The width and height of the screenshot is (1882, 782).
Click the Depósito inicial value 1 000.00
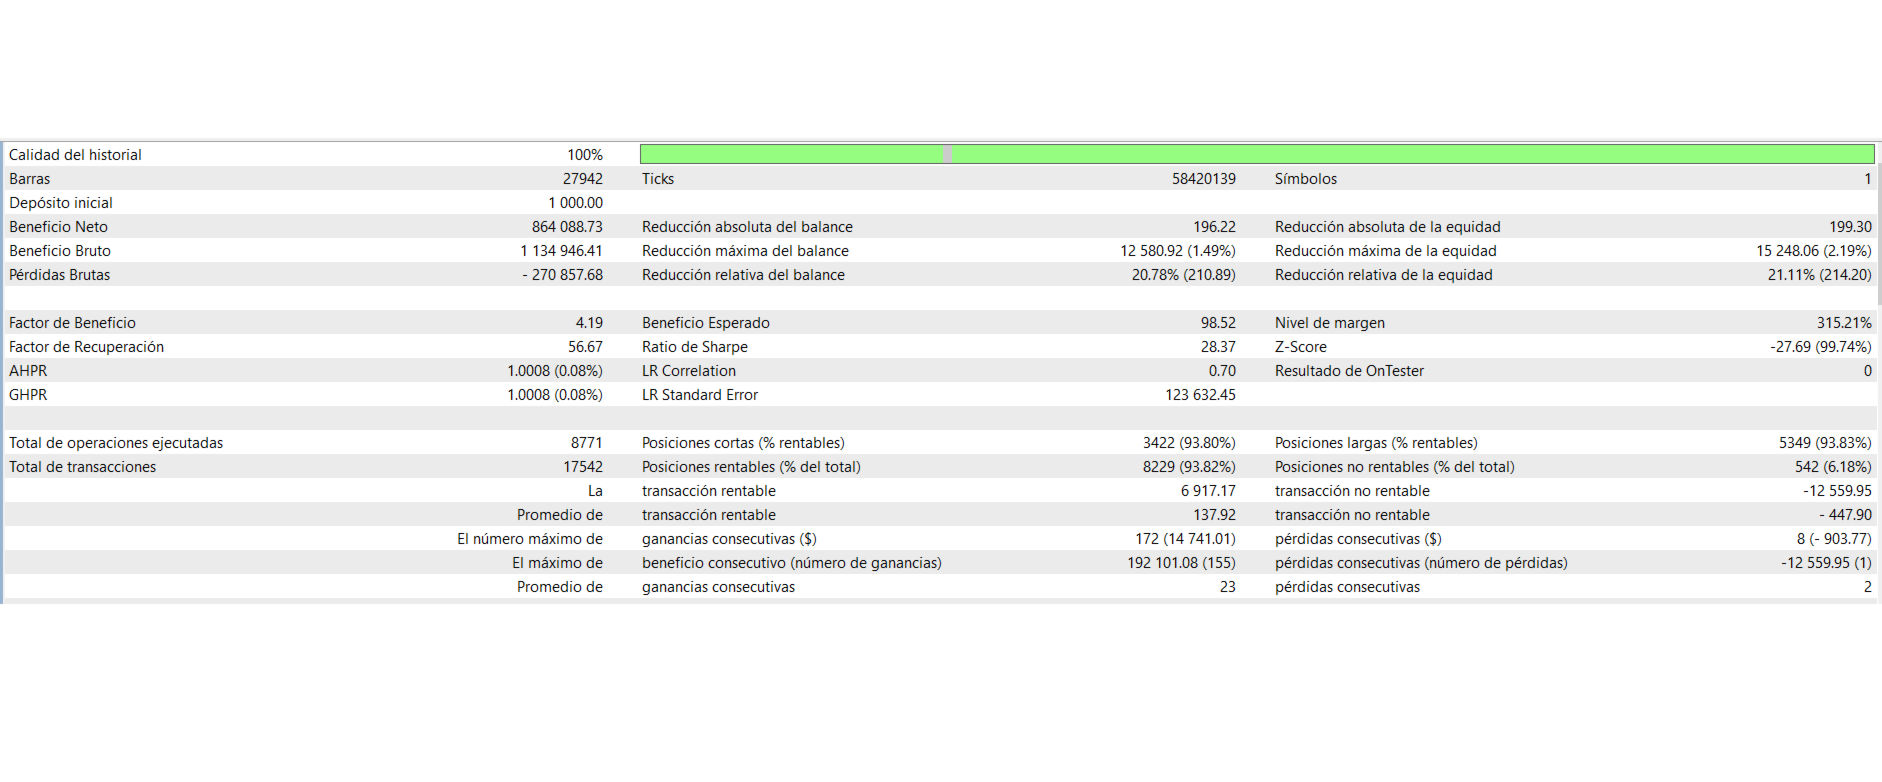pos(575,203)
